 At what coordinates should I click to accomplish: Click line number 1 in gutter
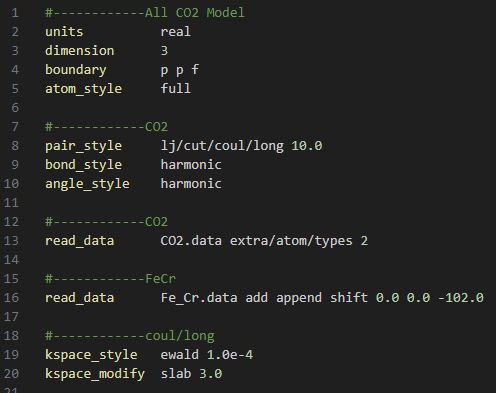point(15,13)
